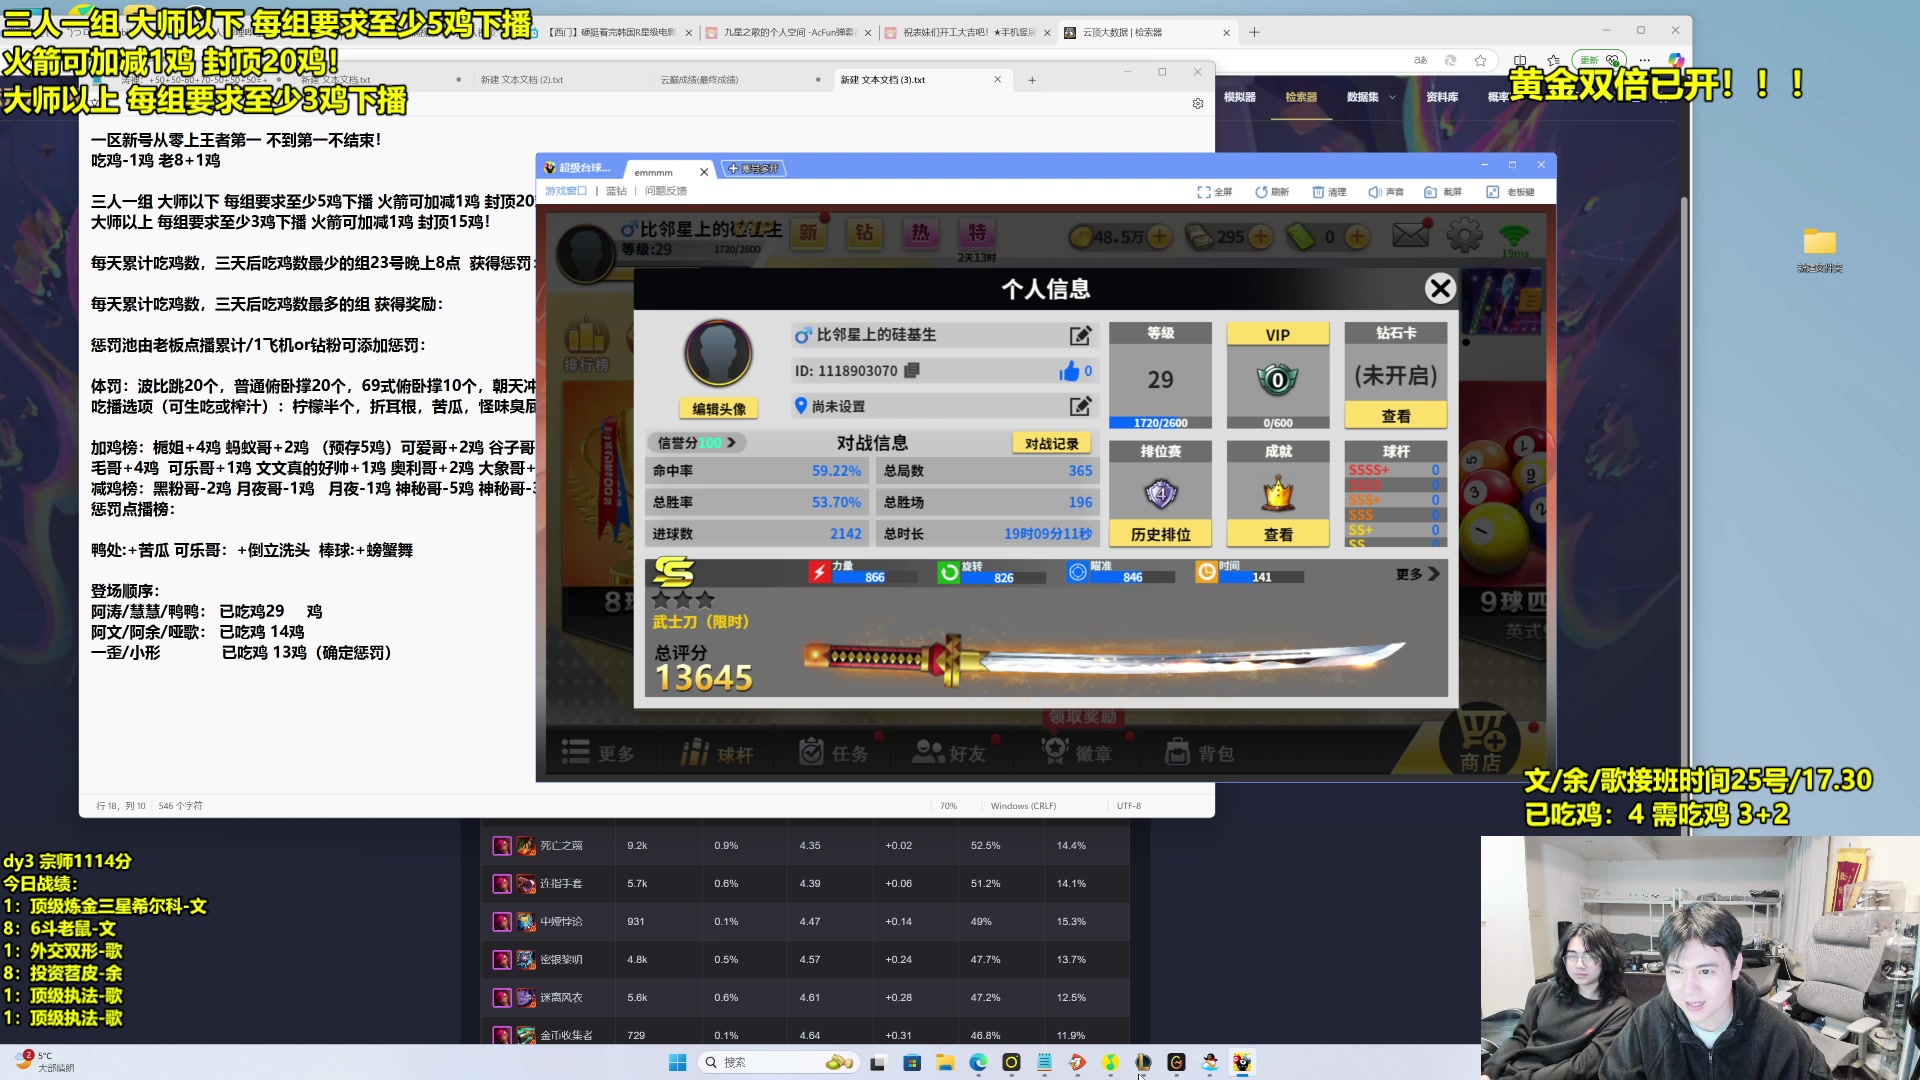Click Notepad 70% zoom status
1920x1080 pixels.
tap(948, 806)
